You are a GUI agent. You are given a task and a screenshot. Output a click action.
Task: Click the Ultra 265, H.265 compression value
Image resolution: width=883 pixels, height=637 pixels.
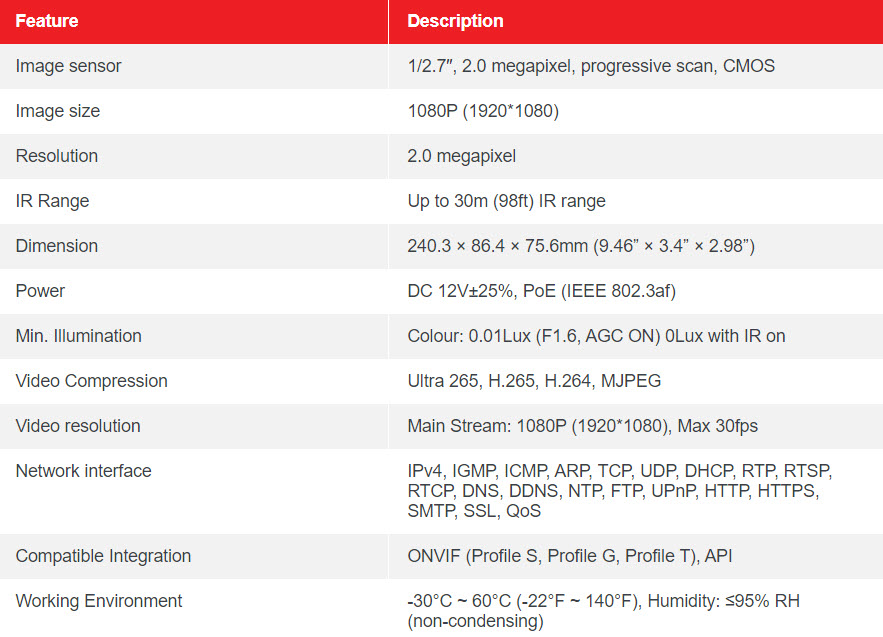pyautogui.click(x=534, y=381)
